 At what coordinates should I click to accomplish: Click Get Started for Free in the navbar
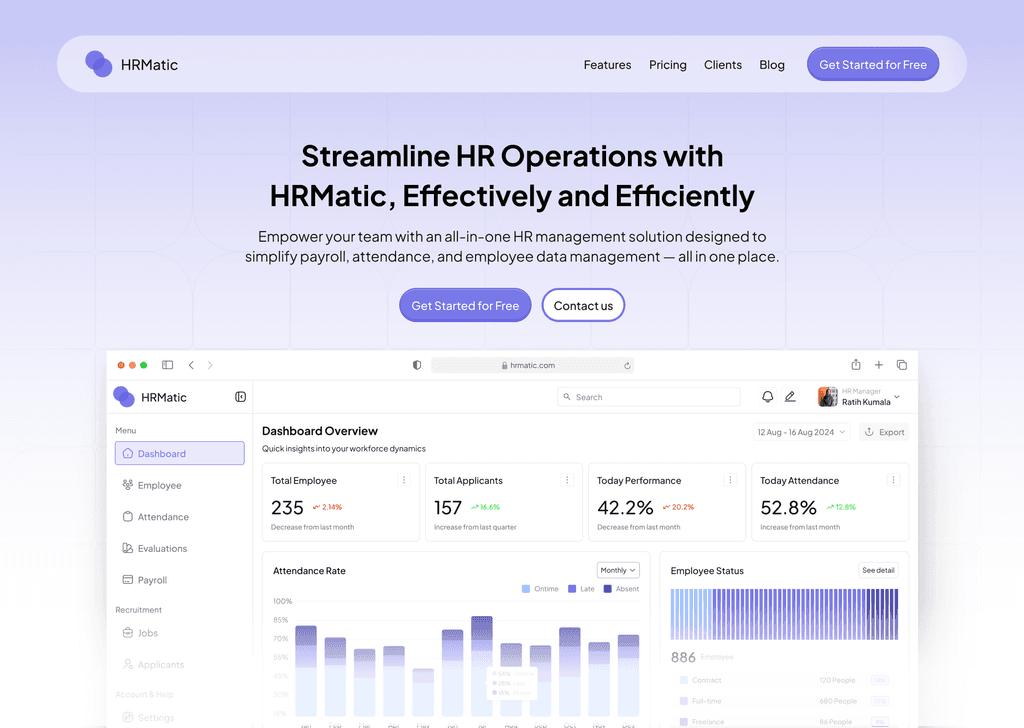(872, 64)
